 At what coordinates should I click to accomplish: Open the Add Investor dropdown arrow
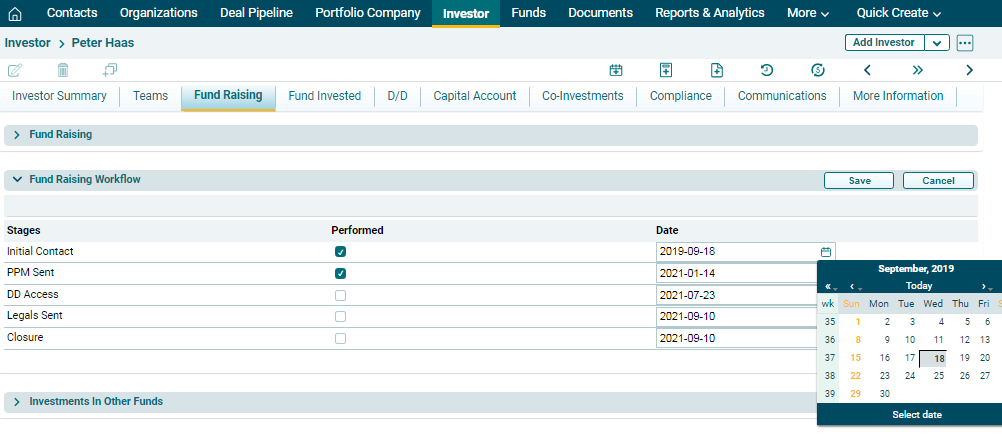click(937, 43)
